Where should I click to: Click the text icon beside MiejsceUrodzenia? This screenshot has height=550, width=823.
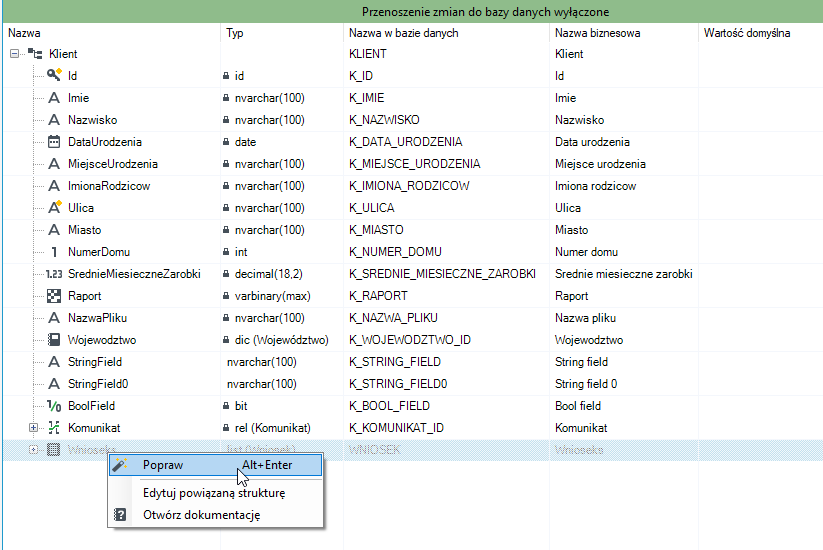(54, 164)
